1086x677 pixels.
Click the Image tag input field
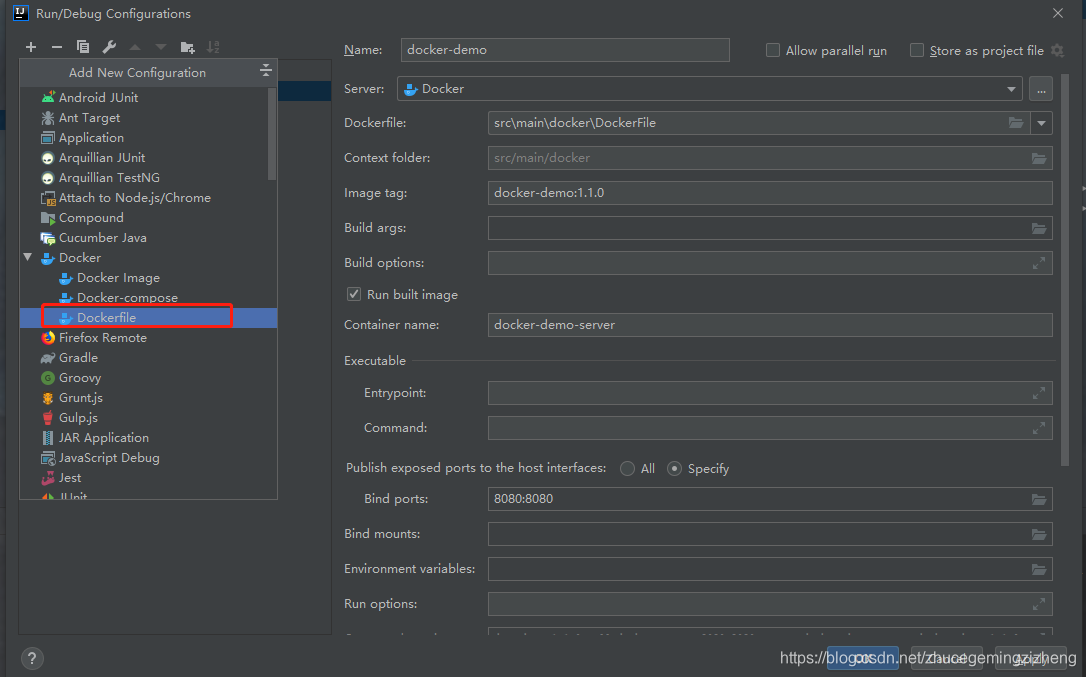coord(770,193)
